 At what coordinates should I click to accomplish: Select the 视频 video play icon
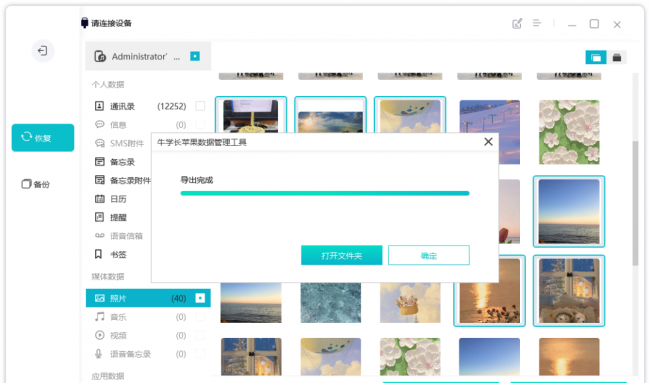(x=99, y=335)
